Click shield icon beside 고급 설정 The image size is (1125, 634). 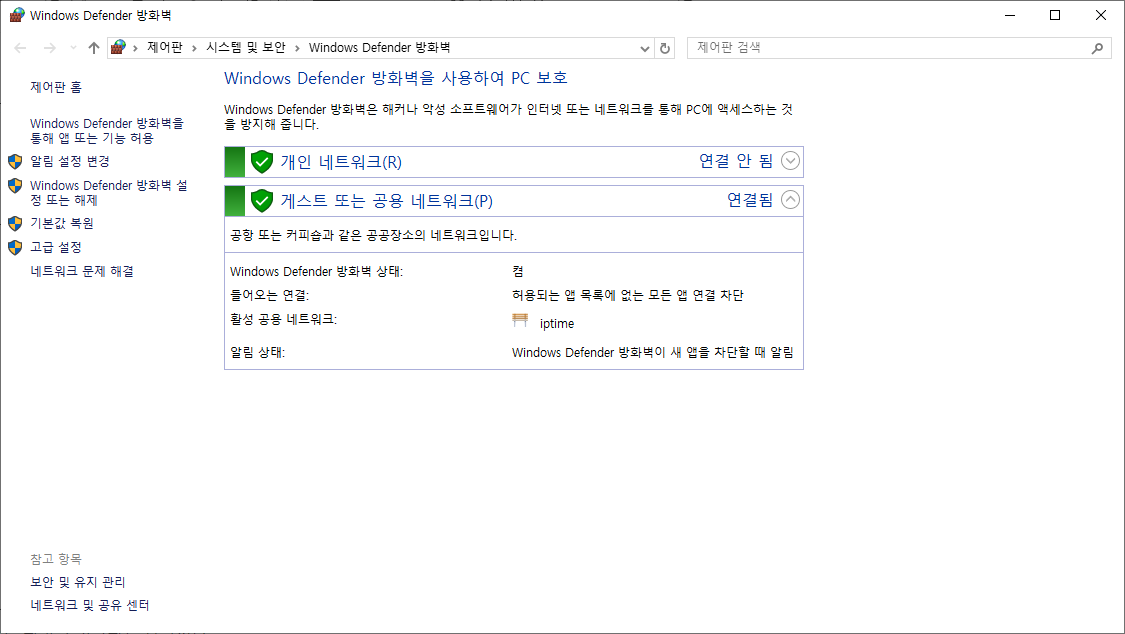coord(15,247)
